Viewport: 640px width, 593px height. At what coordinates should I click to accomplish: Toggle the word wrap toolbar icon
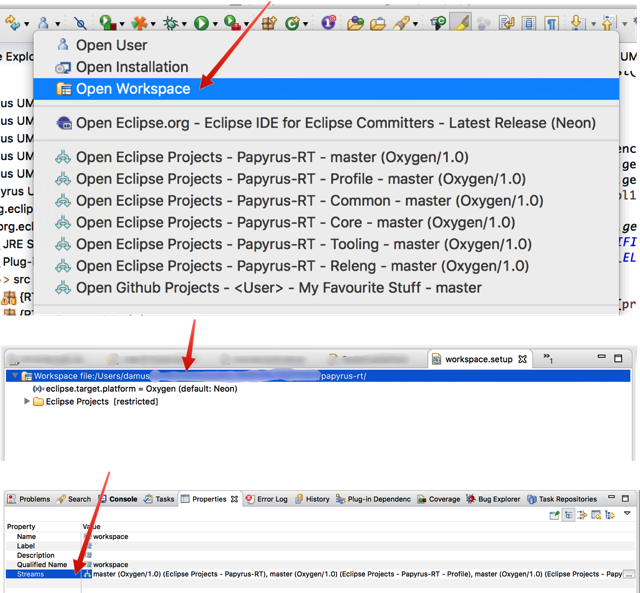[507, 23]
